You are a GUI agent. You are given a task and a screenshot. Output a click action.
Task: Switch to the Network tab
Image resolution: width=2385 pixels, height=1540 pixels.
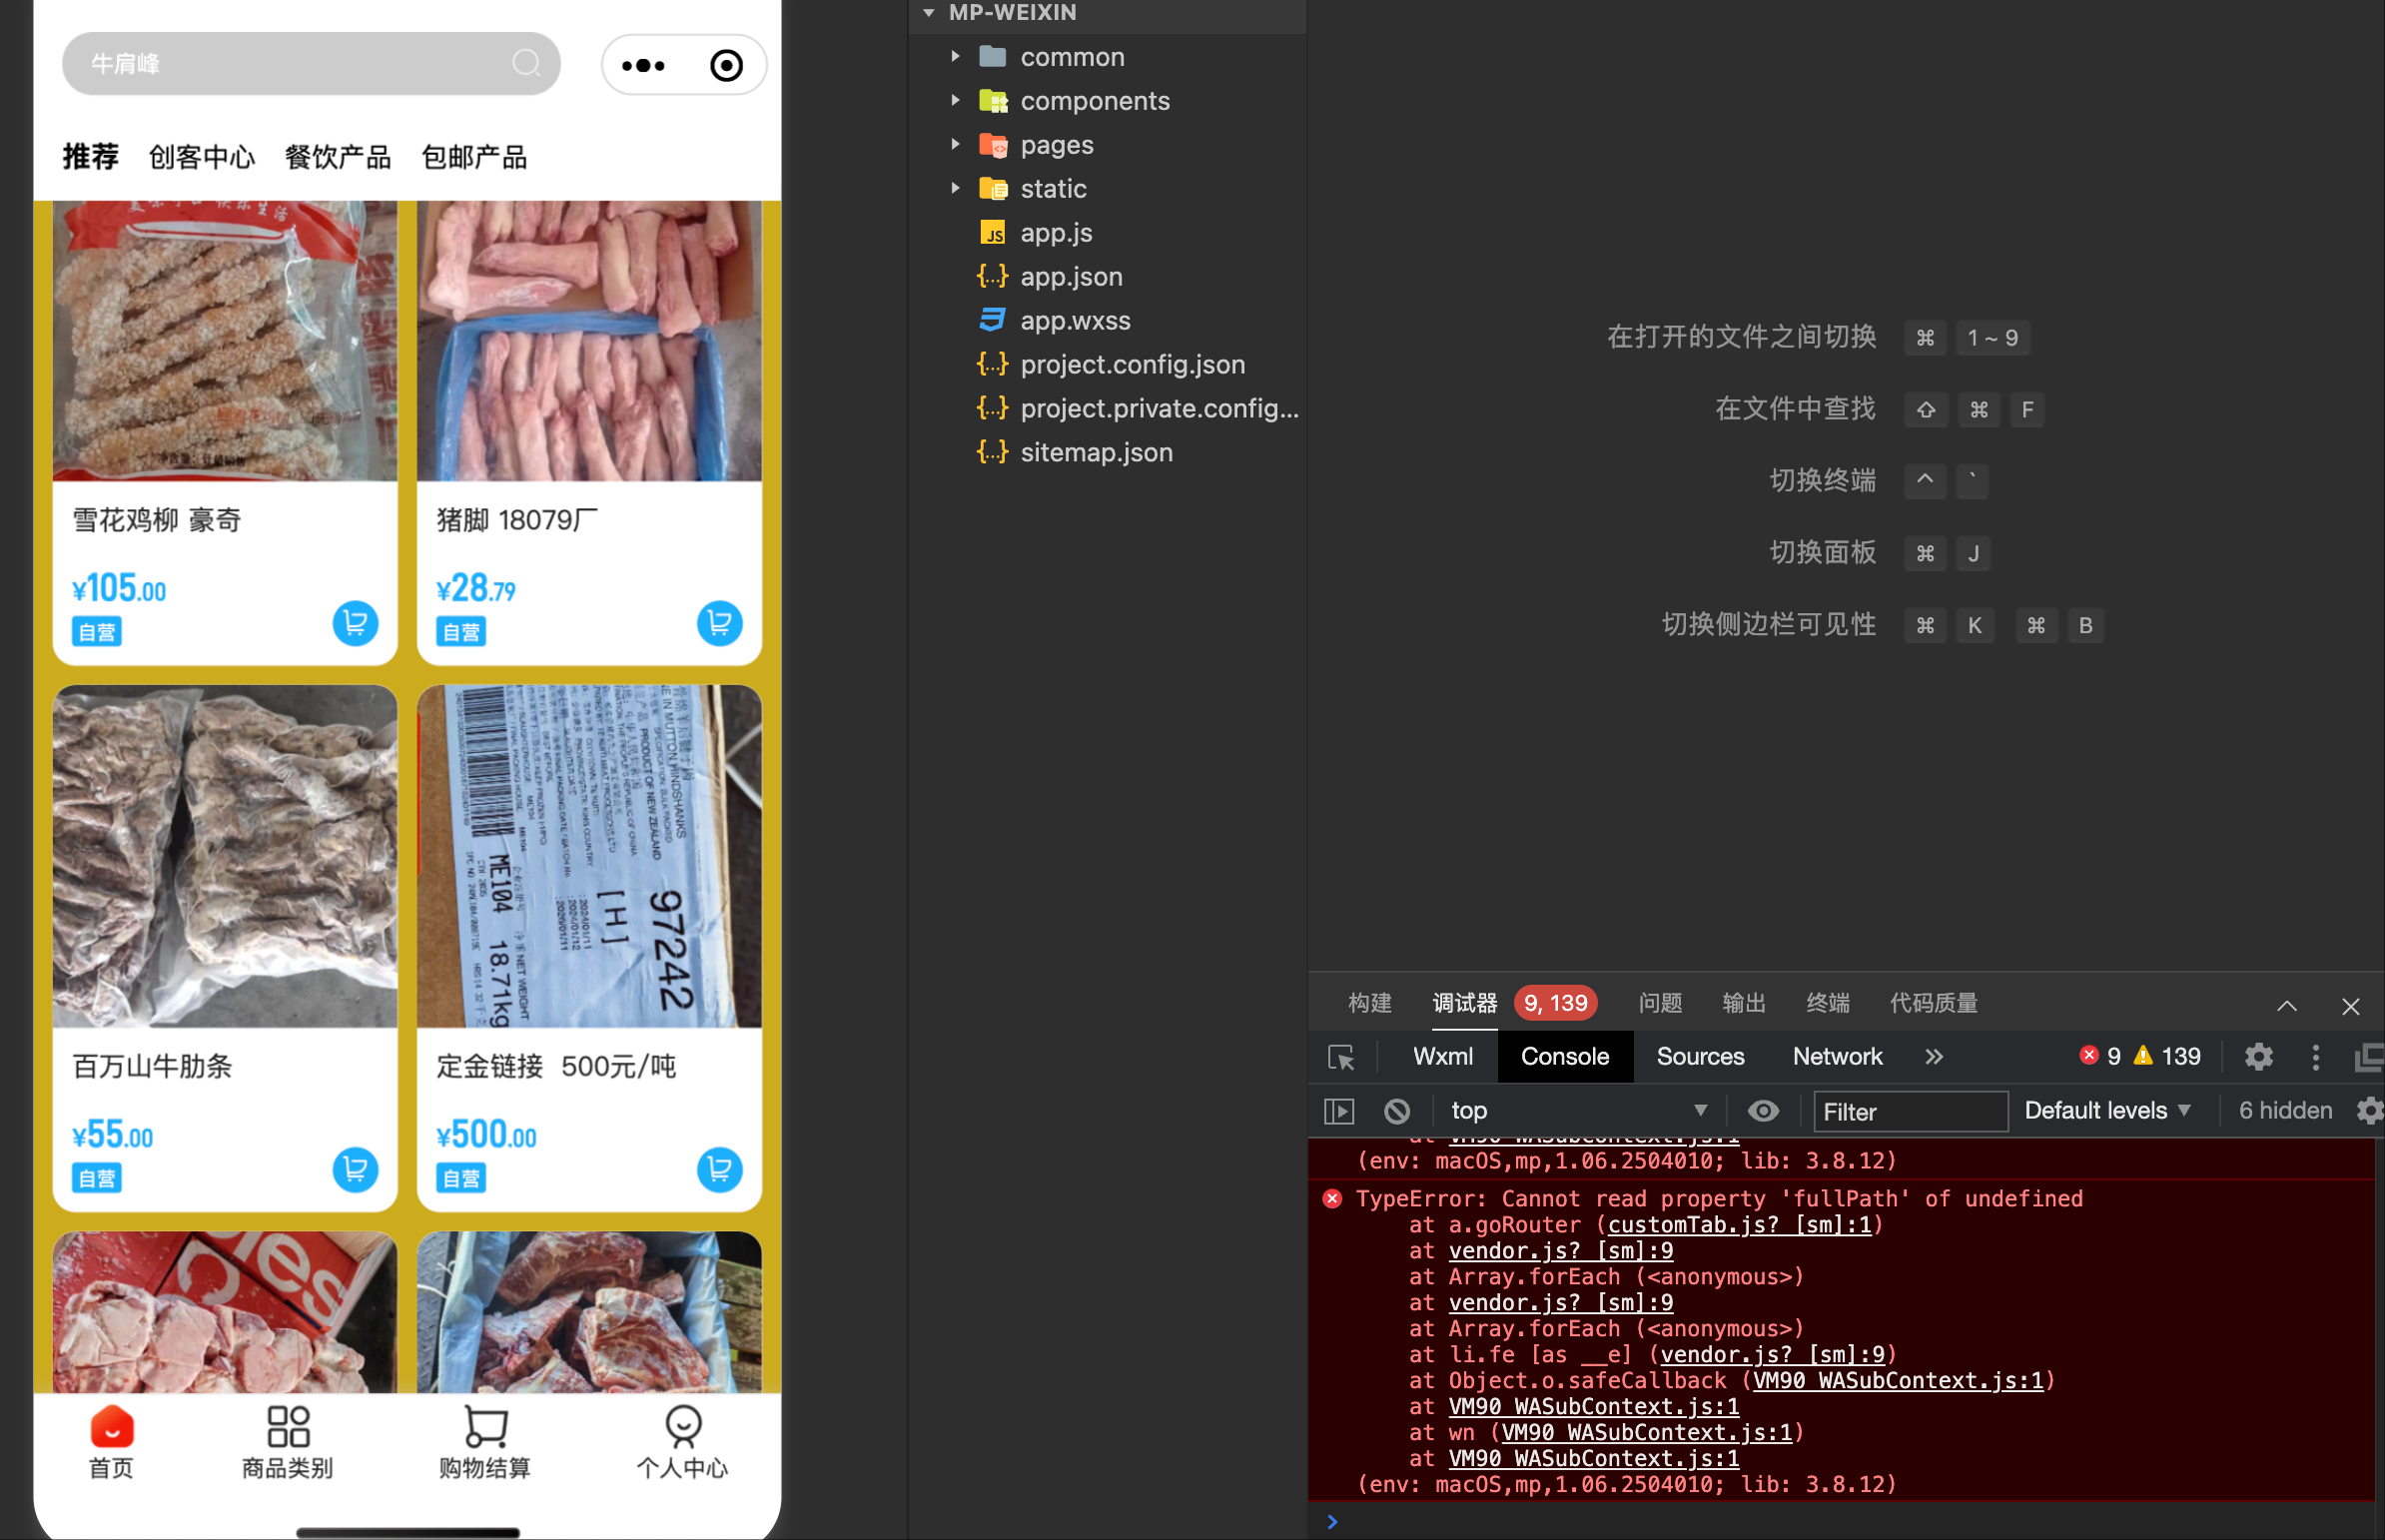1836,1057
